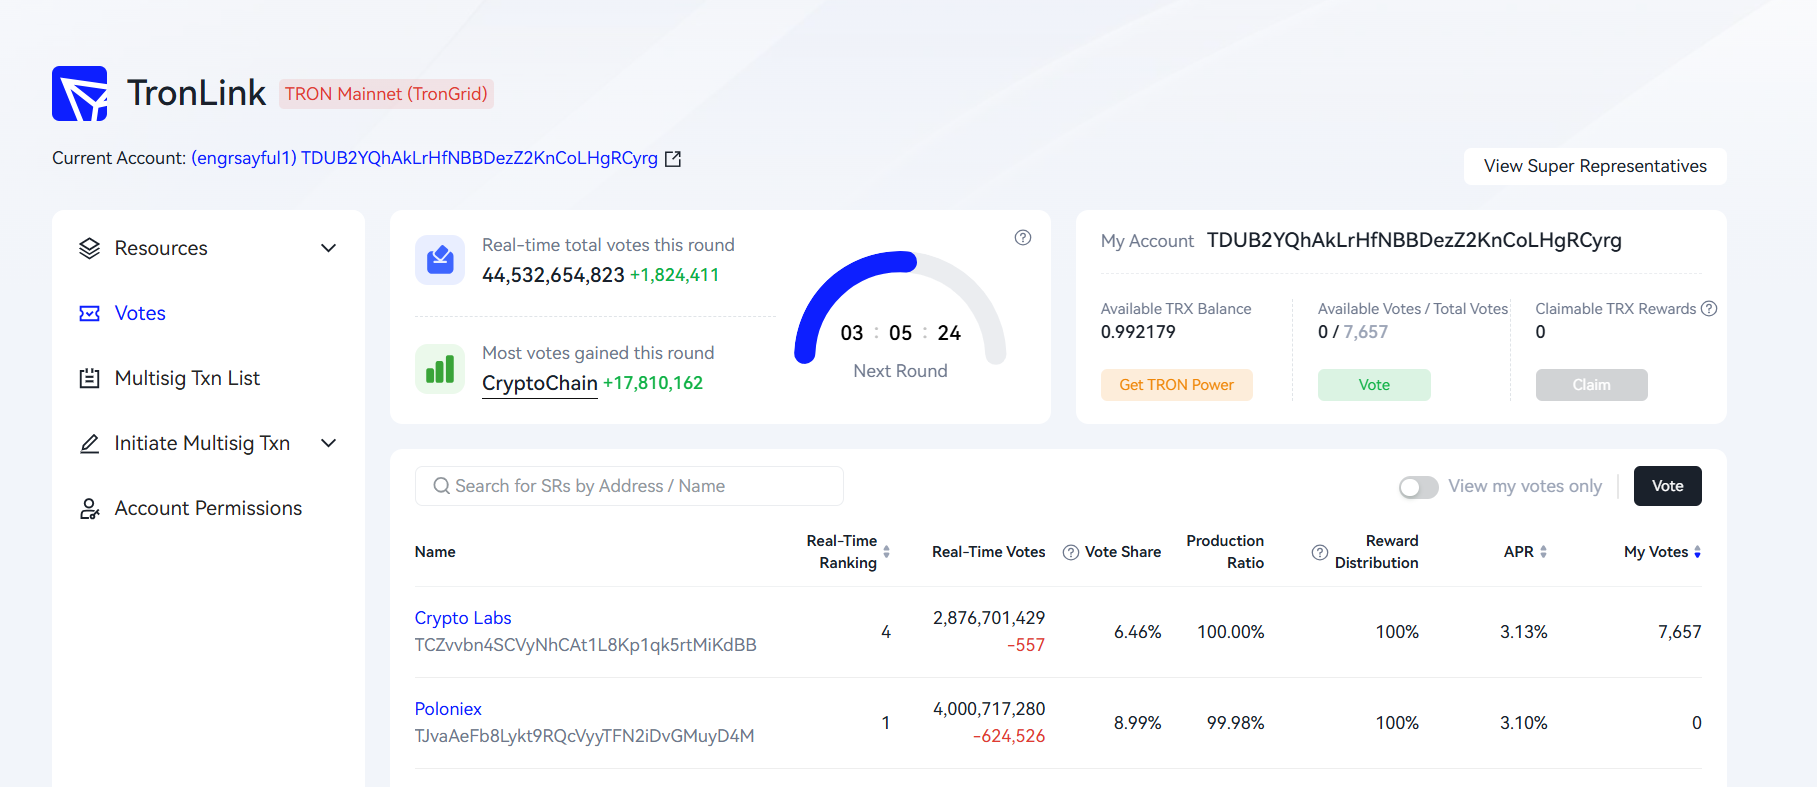
Task: Click the TRON Mainnet (TronGrid) network badge
Action: (386, 94)
